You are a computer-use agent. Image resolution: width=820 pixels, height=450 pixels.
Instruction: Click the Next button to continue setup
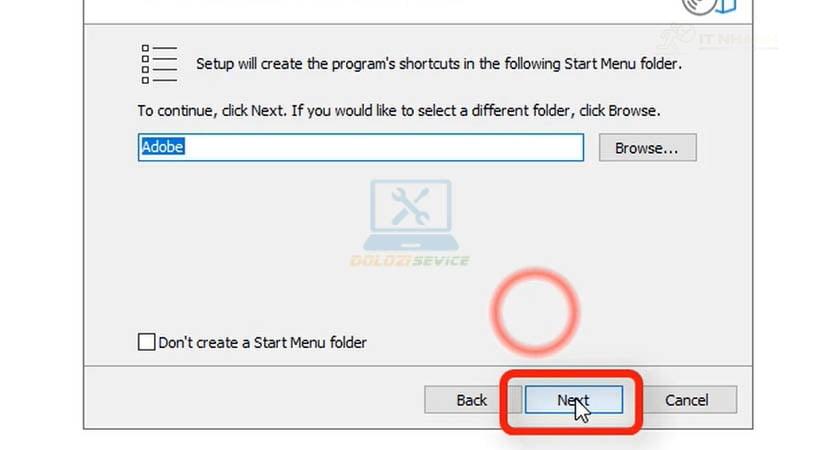coord(574,400)
